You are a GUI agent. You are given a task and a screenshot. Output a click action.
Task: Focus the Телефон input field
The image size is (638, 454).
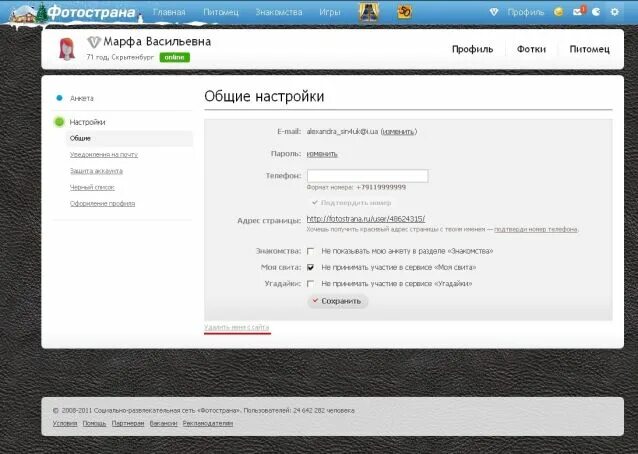(x=367, y=176)
